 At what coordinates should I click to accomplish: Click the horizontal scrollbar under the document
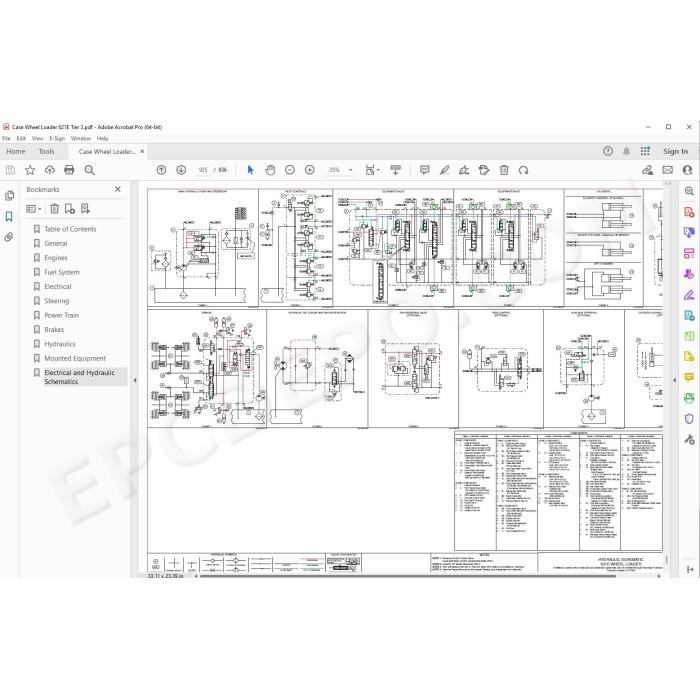[x=407, y=576]
